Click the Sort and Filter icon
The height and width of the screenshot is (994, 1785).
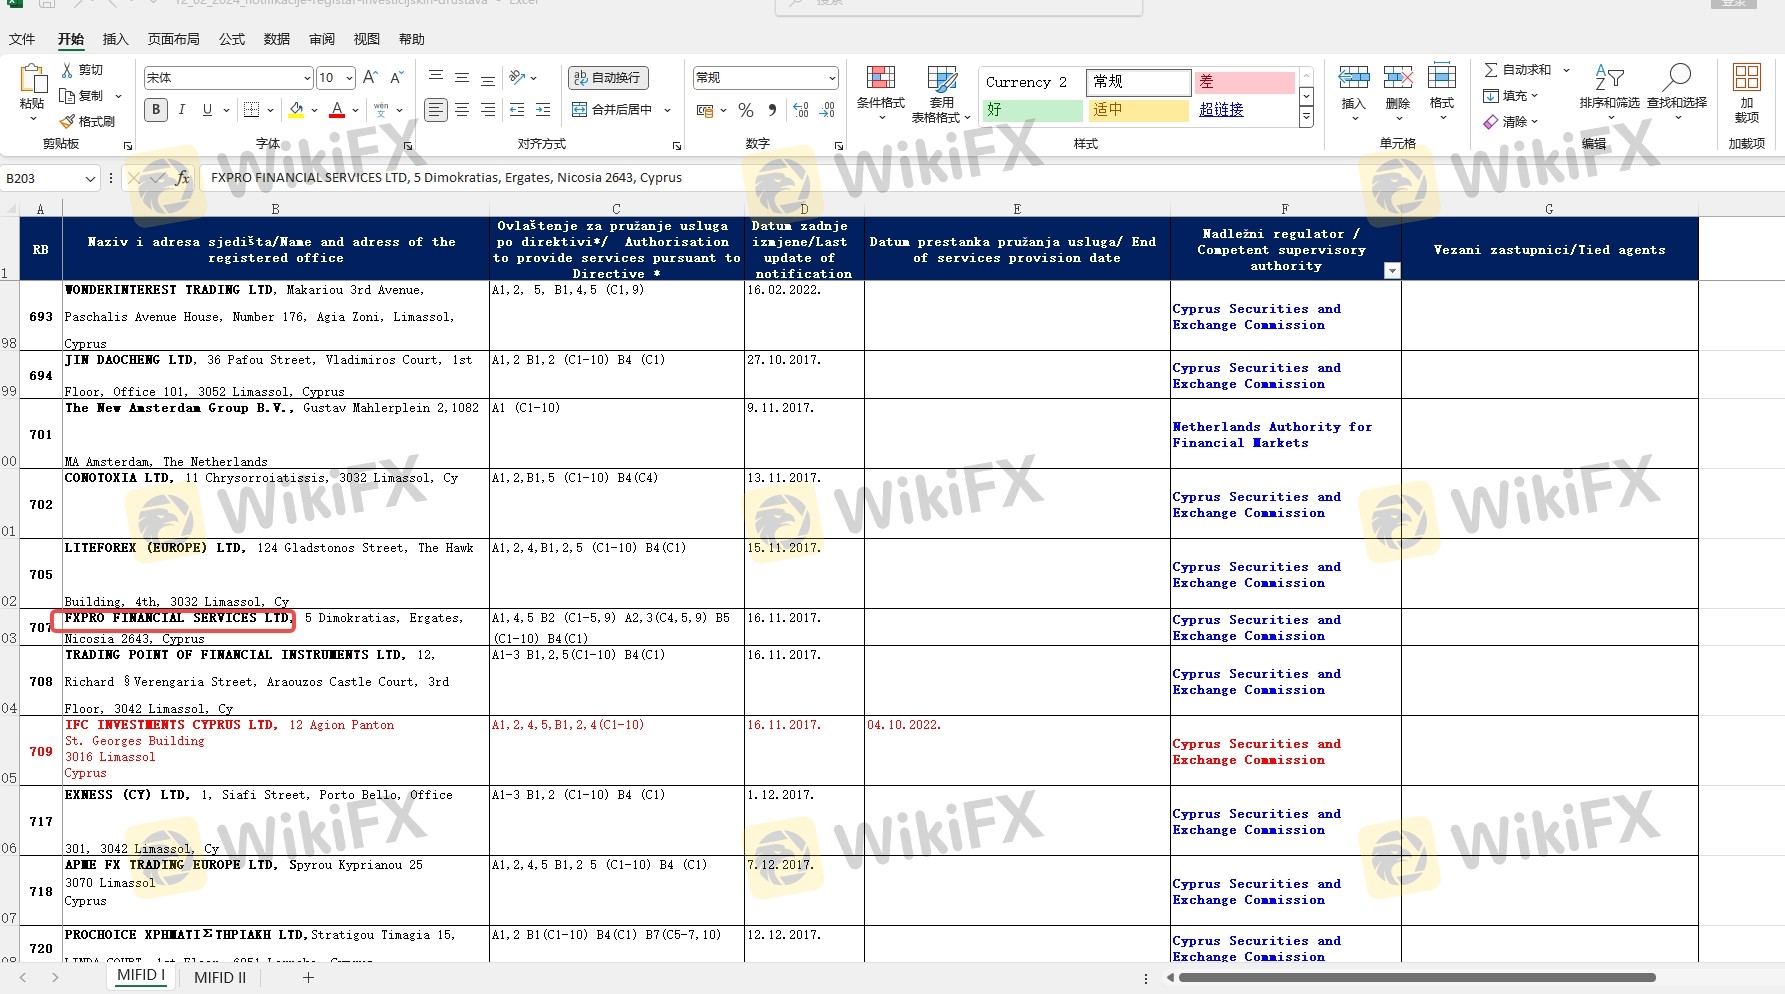tap(1609, 79)
